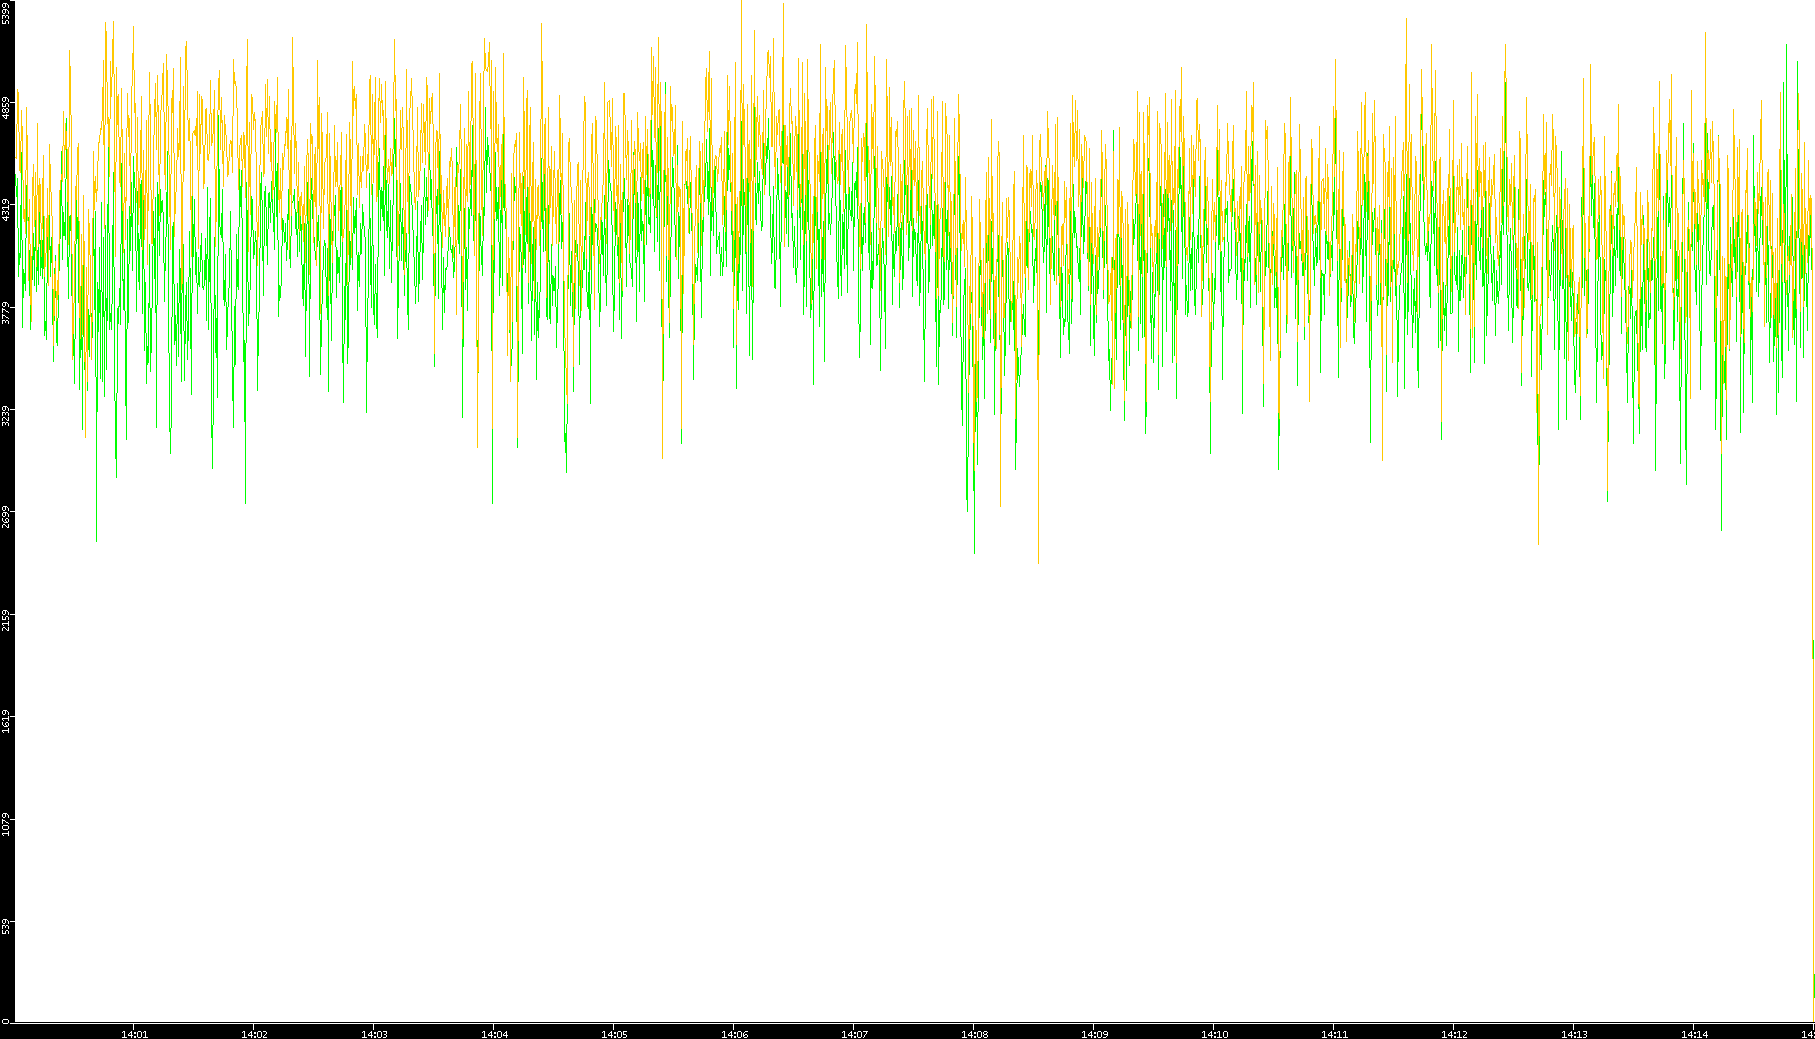The image size is (1815, 1039).
Task: Click the 2159 value on the vertical axis
Action: [6, 620]
